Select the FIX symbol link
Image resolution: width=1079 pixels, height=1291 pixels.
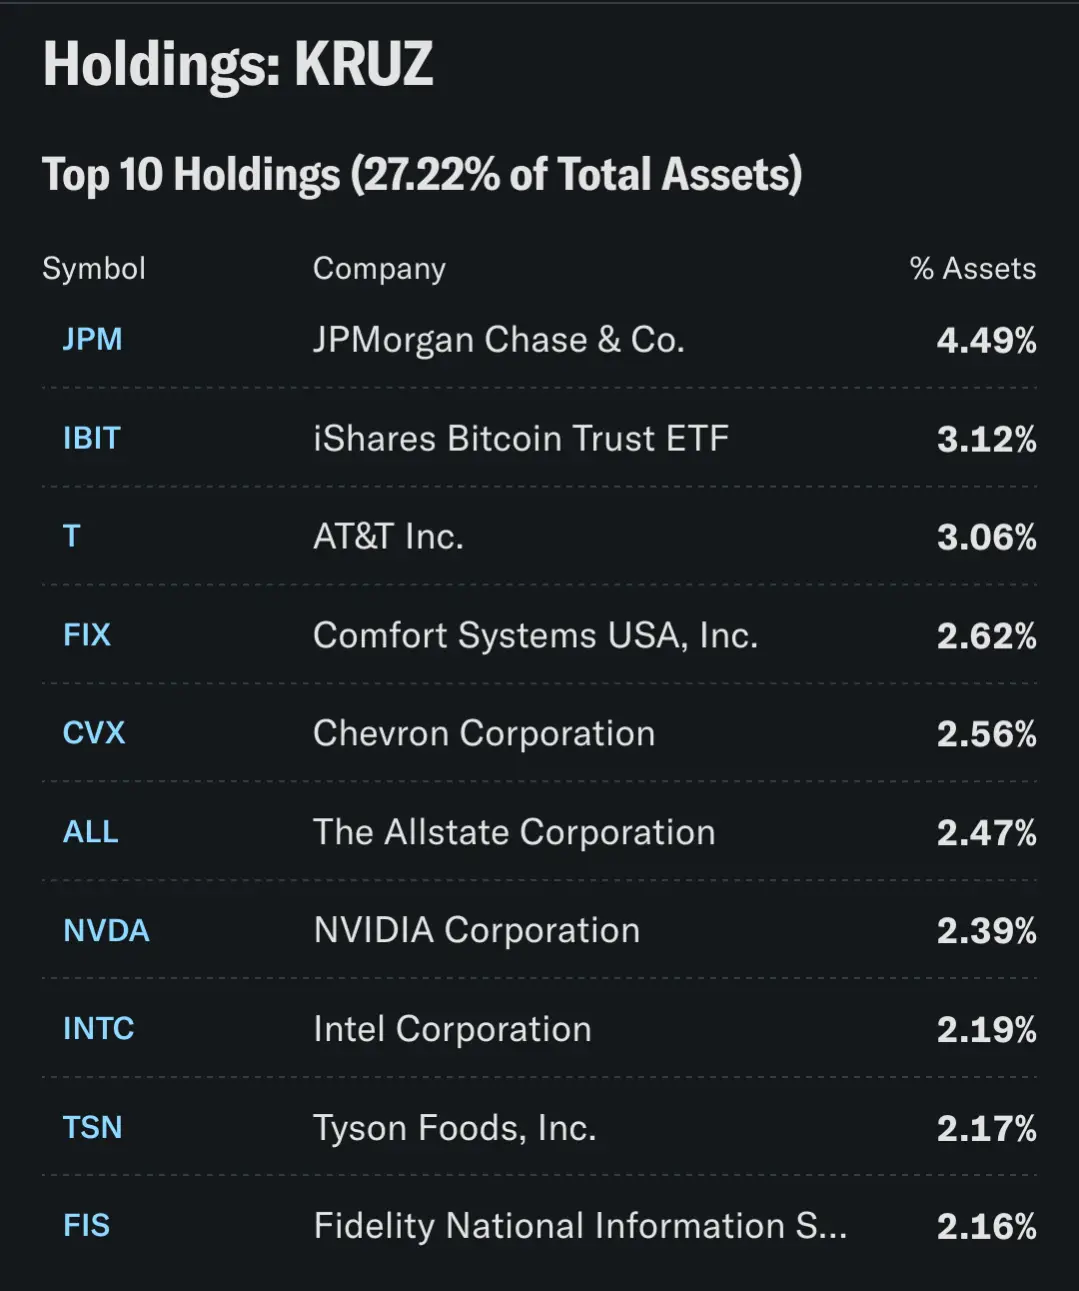pyautogui.click(x=87, y=635)
